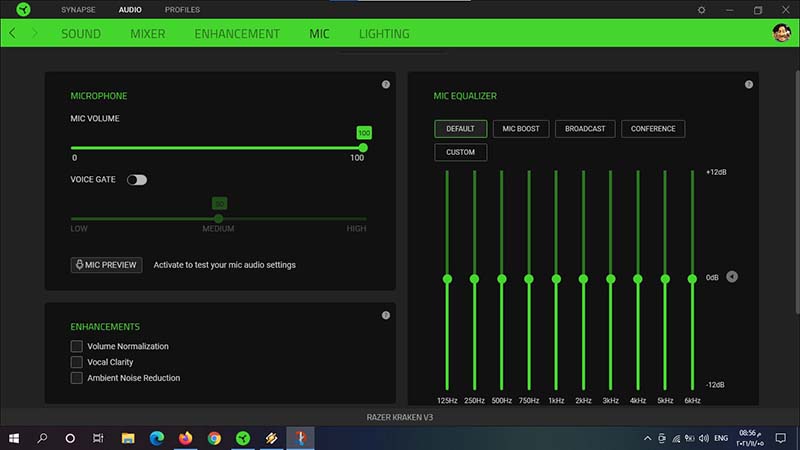Choose the Mic Boost preset
Viewport: 800px width, 450px height.
520,129
